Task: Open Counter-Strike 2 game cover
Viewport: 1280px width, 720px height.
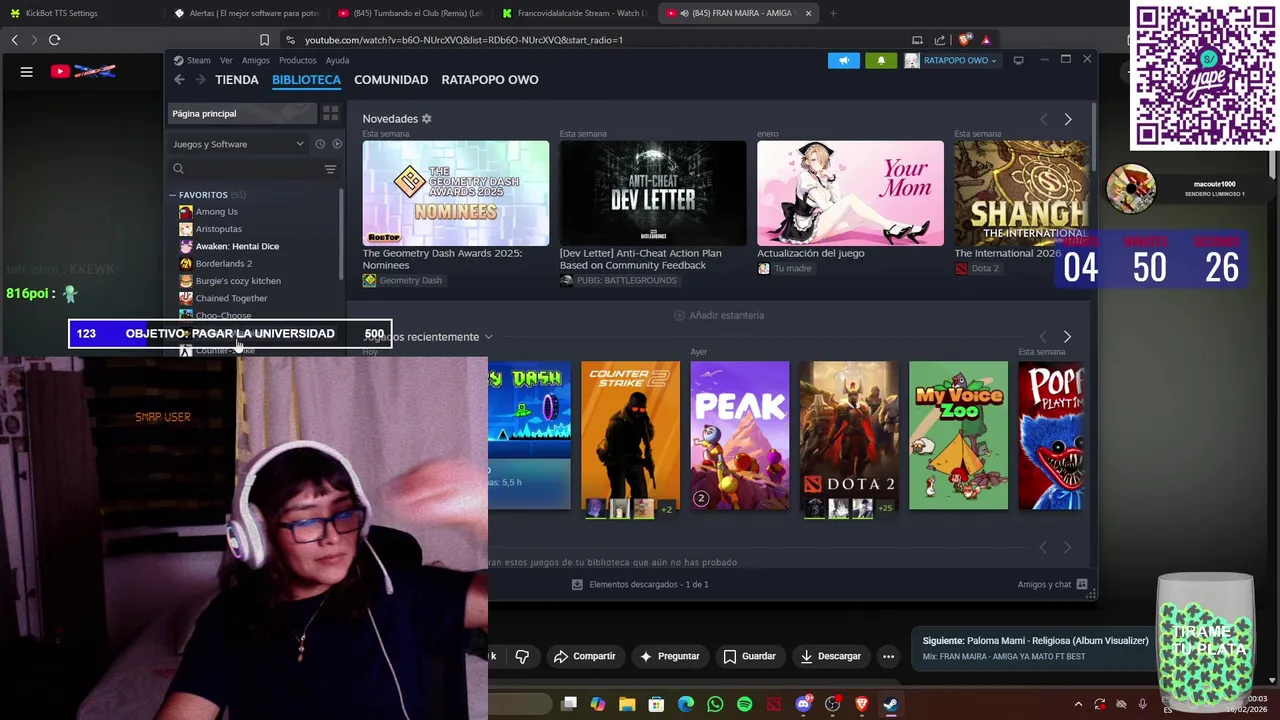Action: 630,435
